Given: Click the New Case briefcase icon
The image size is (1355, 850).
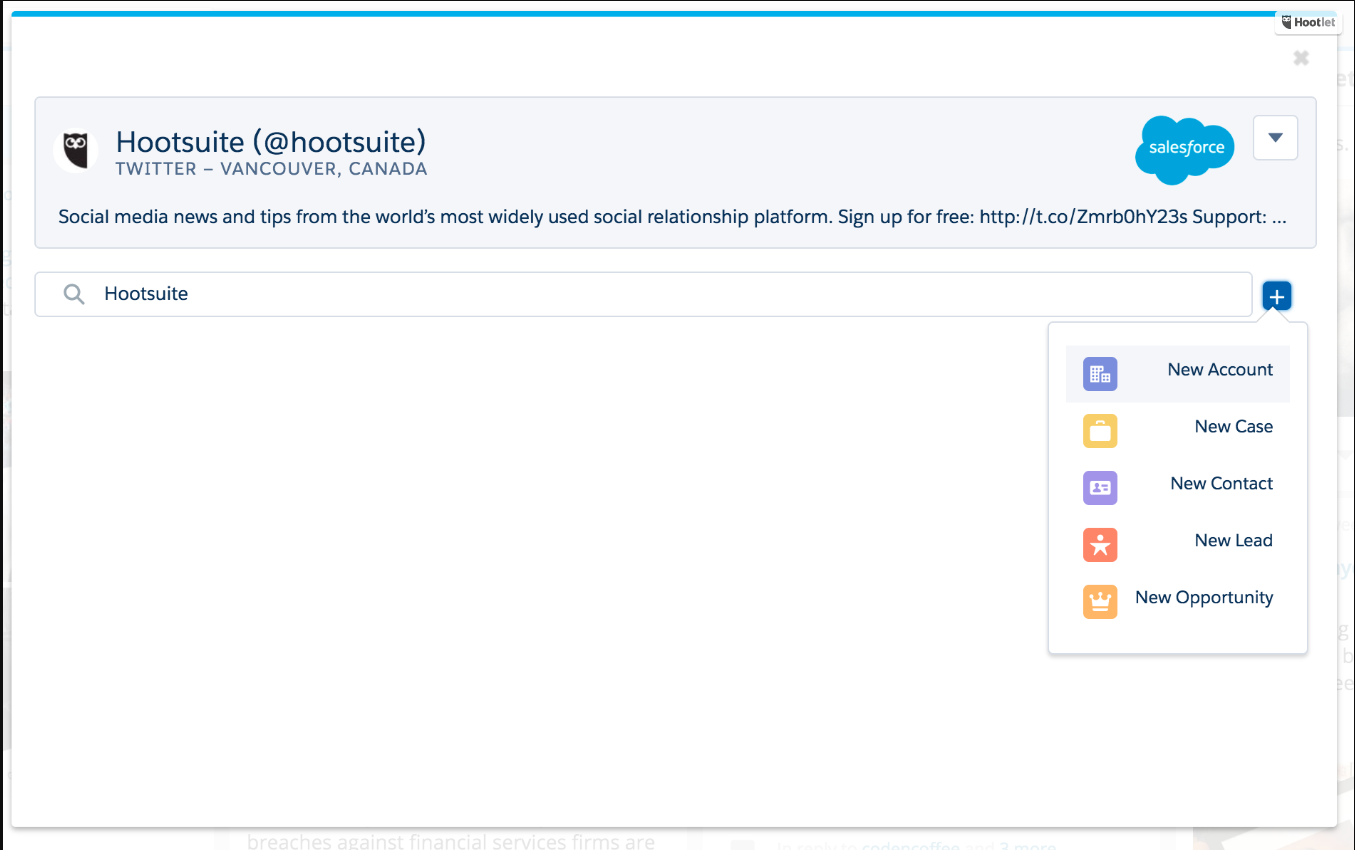Looking at the screenshot, I should pyautogui.click(x=1100, y=431).
